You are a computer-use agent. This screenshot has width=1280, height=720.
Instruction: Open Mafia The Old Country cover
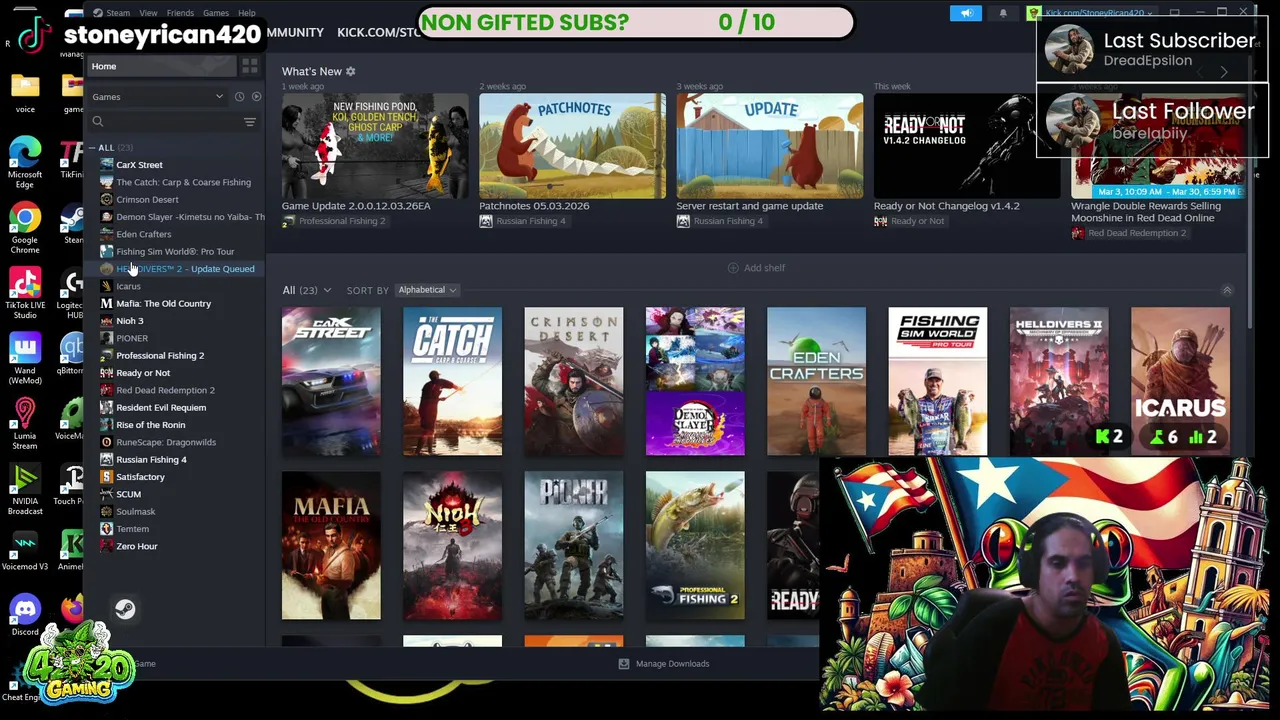point(331,545)
